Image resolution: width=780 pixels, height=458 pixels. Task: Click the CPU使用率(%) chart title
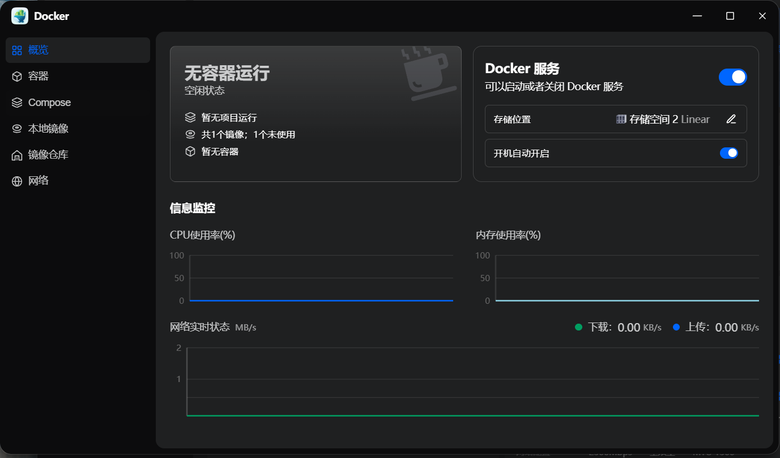pyautogui.click(x=202, y=235)
